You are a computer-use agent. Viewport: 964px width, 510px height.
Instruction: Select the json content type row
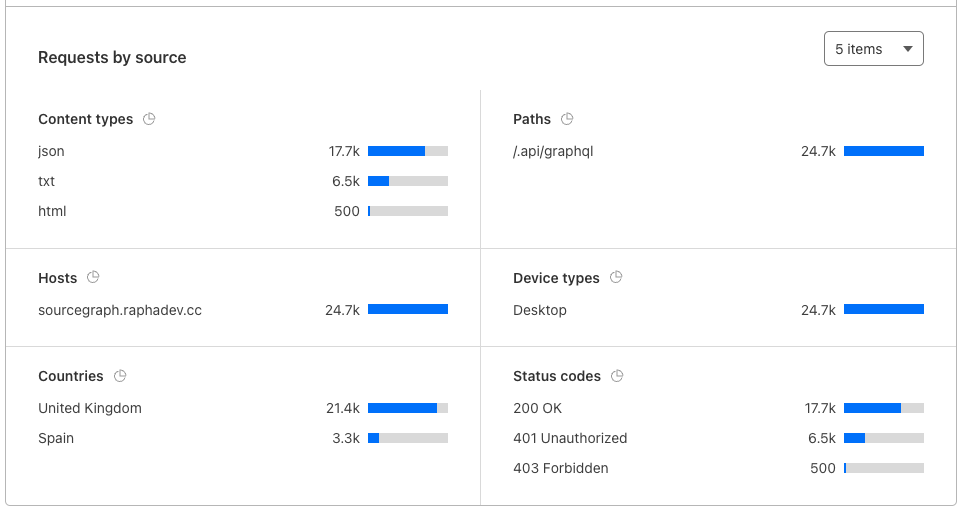[51, 151]
